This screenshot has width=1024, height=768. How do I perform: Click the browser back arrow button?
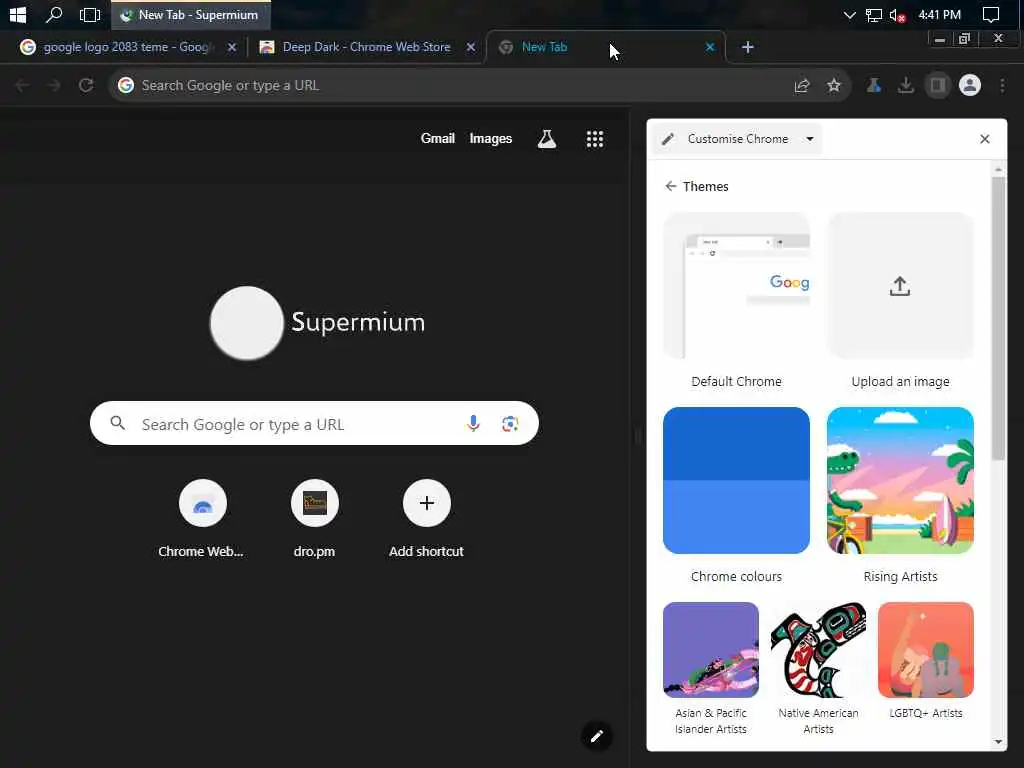pos(22,86)
